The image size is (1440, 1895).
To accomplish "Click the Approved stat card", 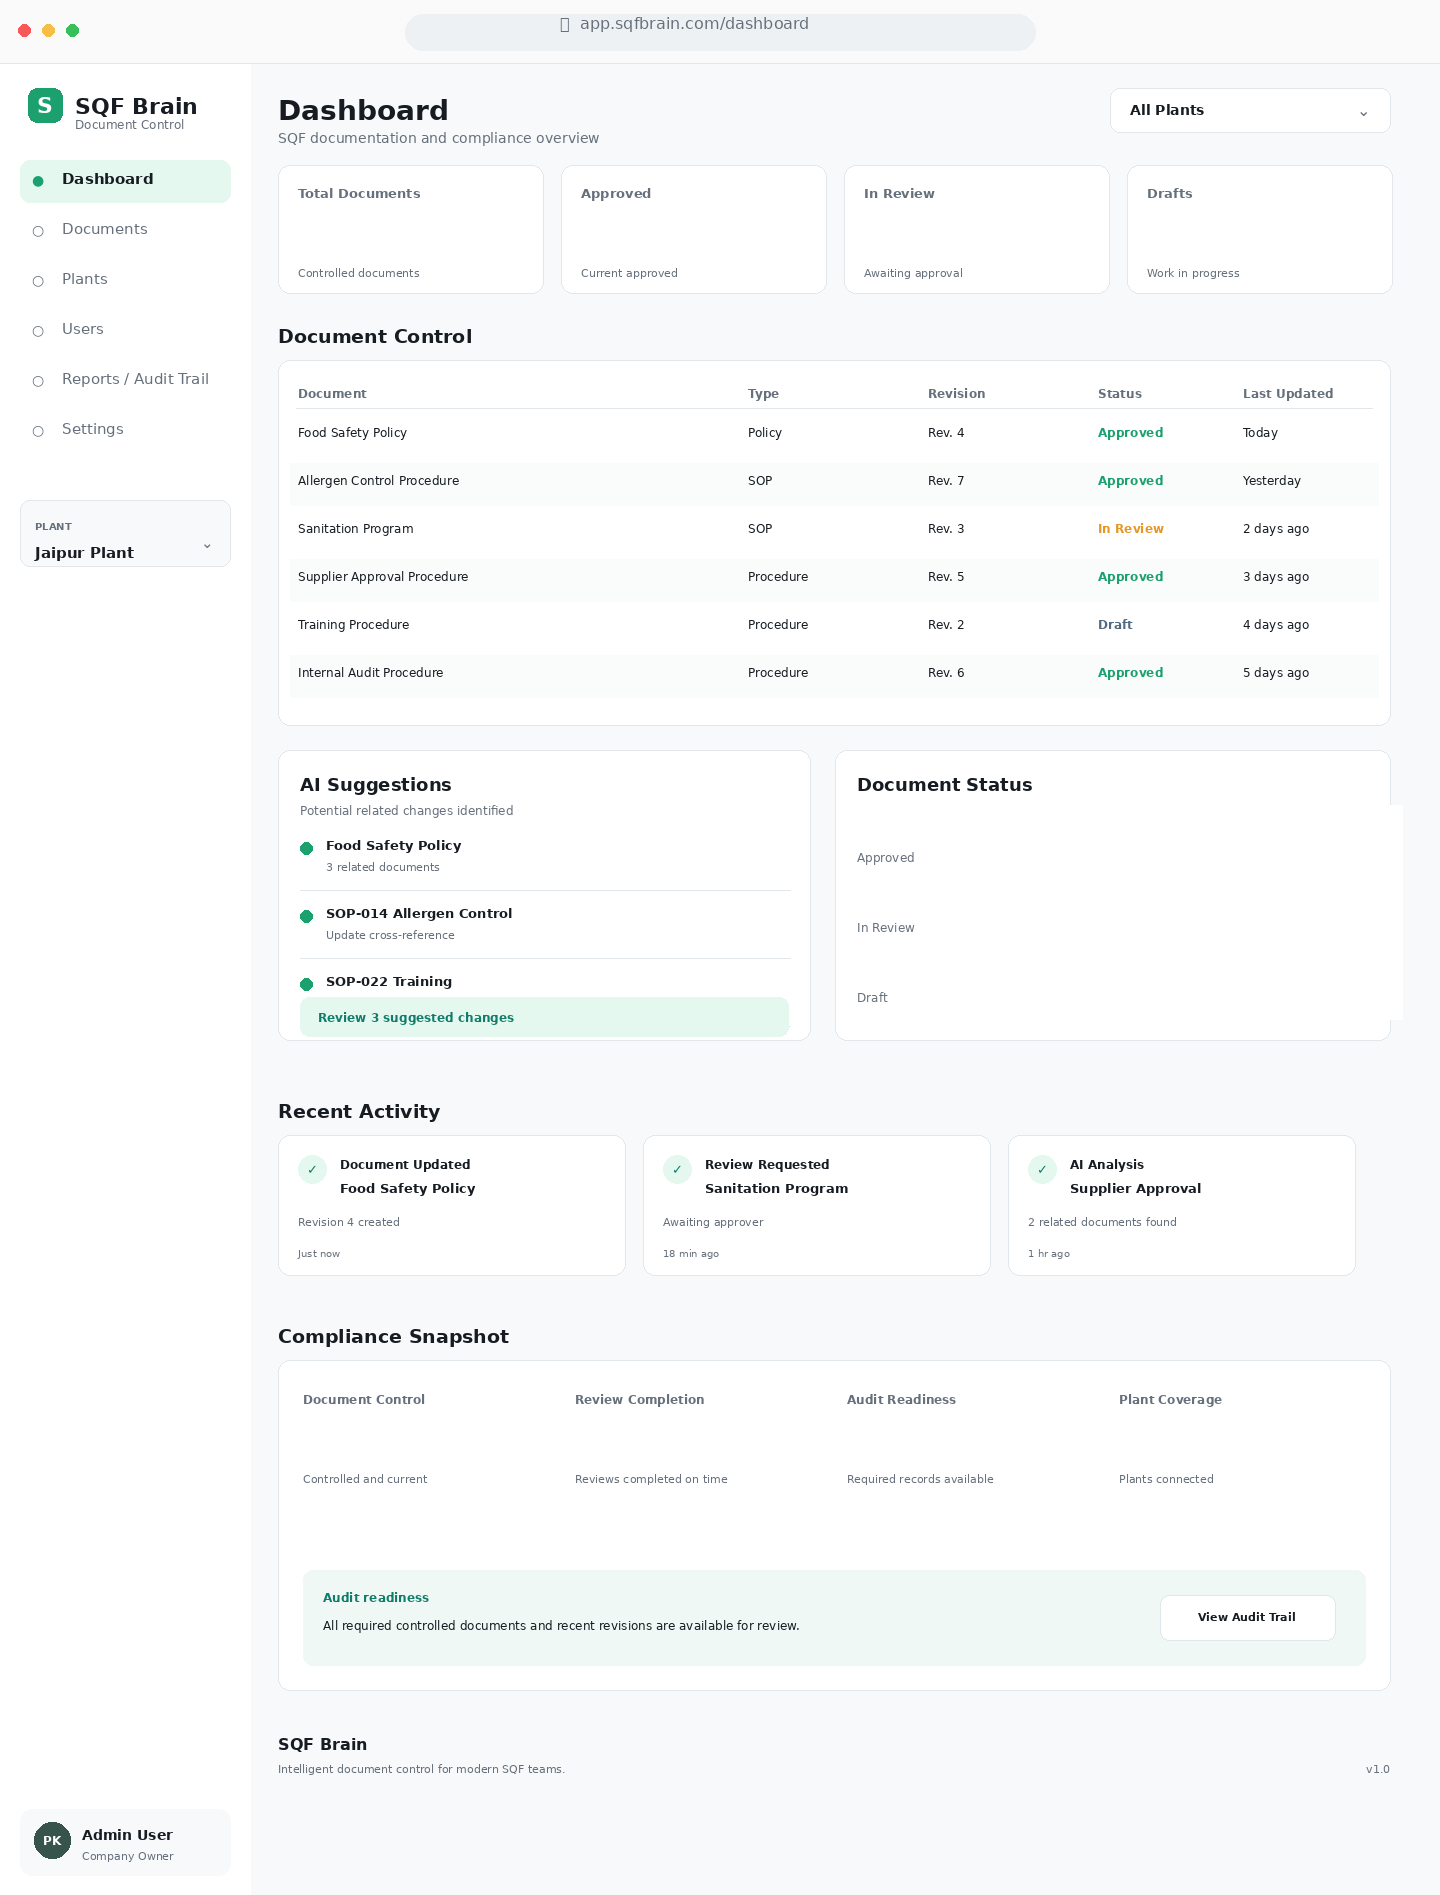I will tap(694, 229).
